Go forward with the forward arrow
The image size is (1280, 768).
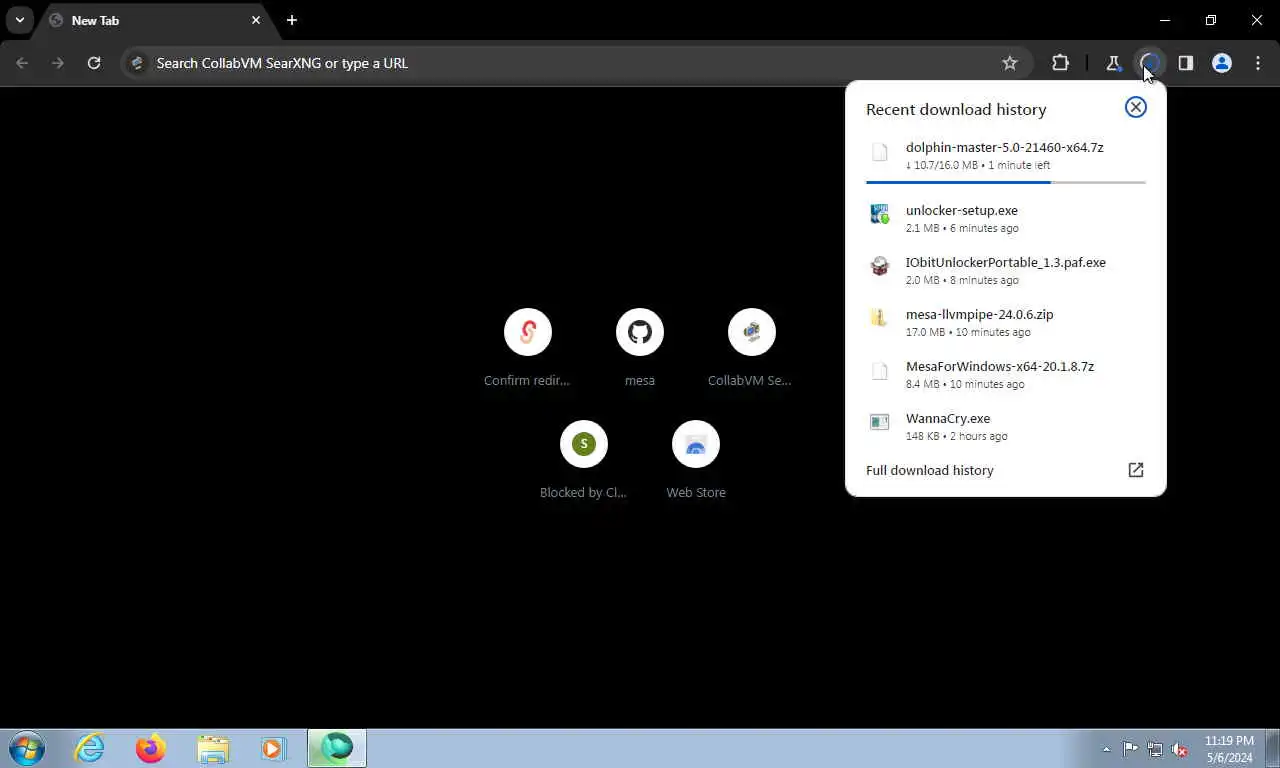point(58,63)
